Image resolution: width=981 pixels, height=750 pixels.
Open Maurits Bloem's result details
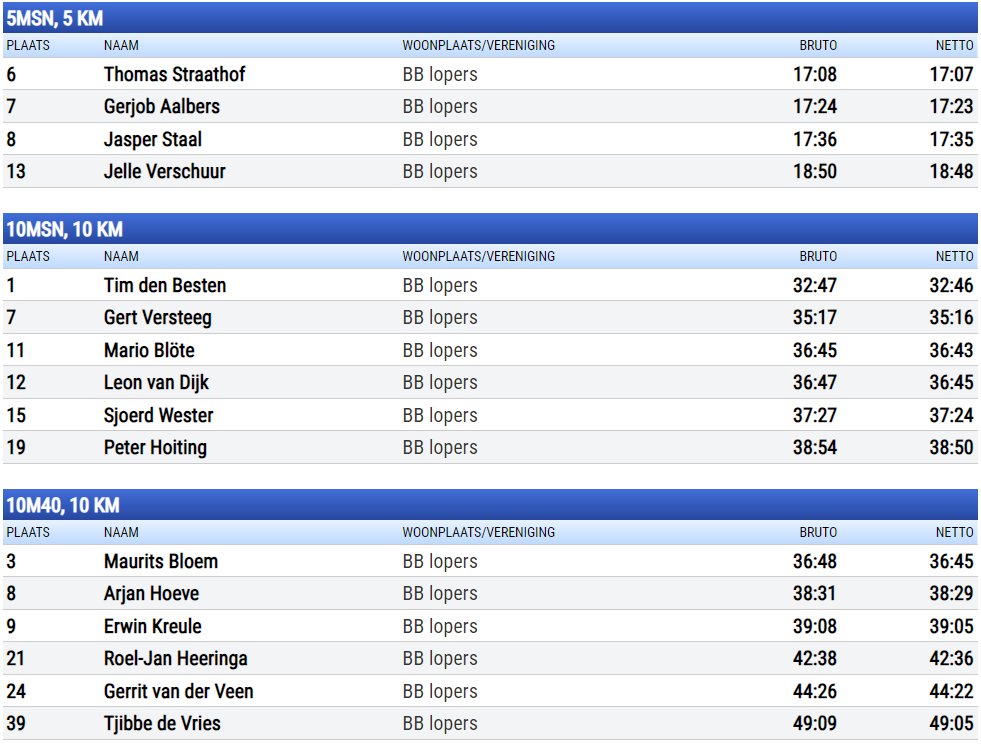pos(160,561)
